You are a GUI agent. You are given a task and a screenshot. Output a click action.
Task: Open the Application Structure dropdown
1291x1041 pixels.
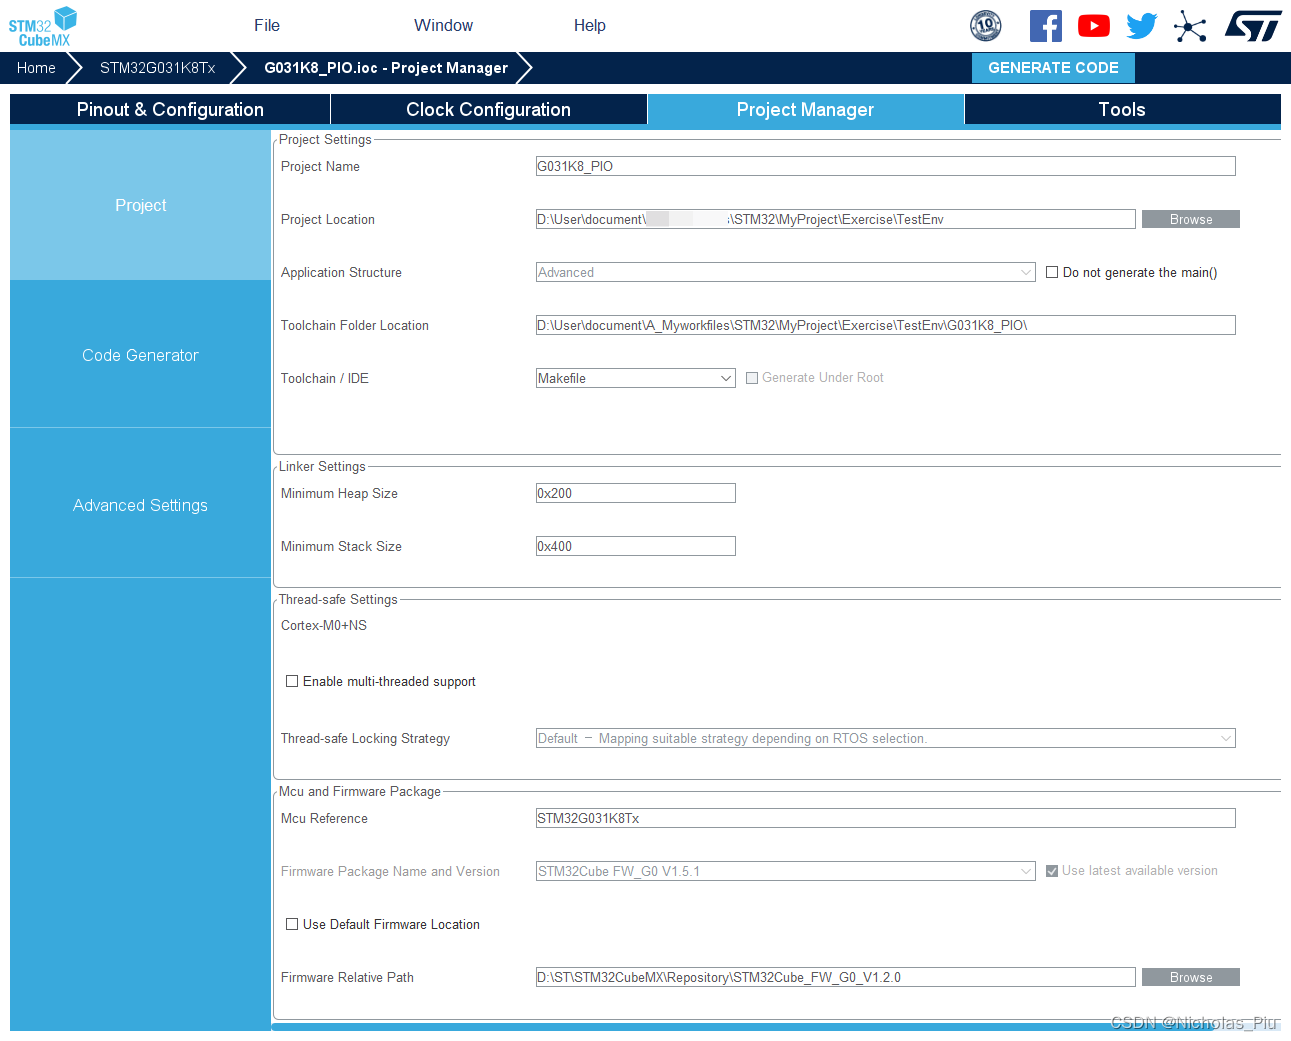pyautogui.click(x=786, y=272)
